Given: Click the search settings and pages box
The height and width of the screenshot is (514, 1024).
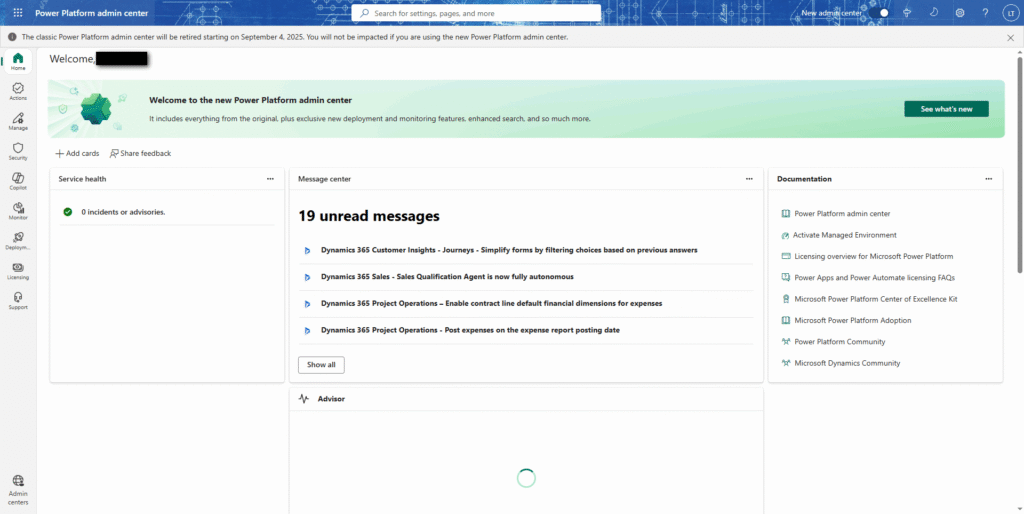Looking at the screenshot, I should [x=476, y=13].
